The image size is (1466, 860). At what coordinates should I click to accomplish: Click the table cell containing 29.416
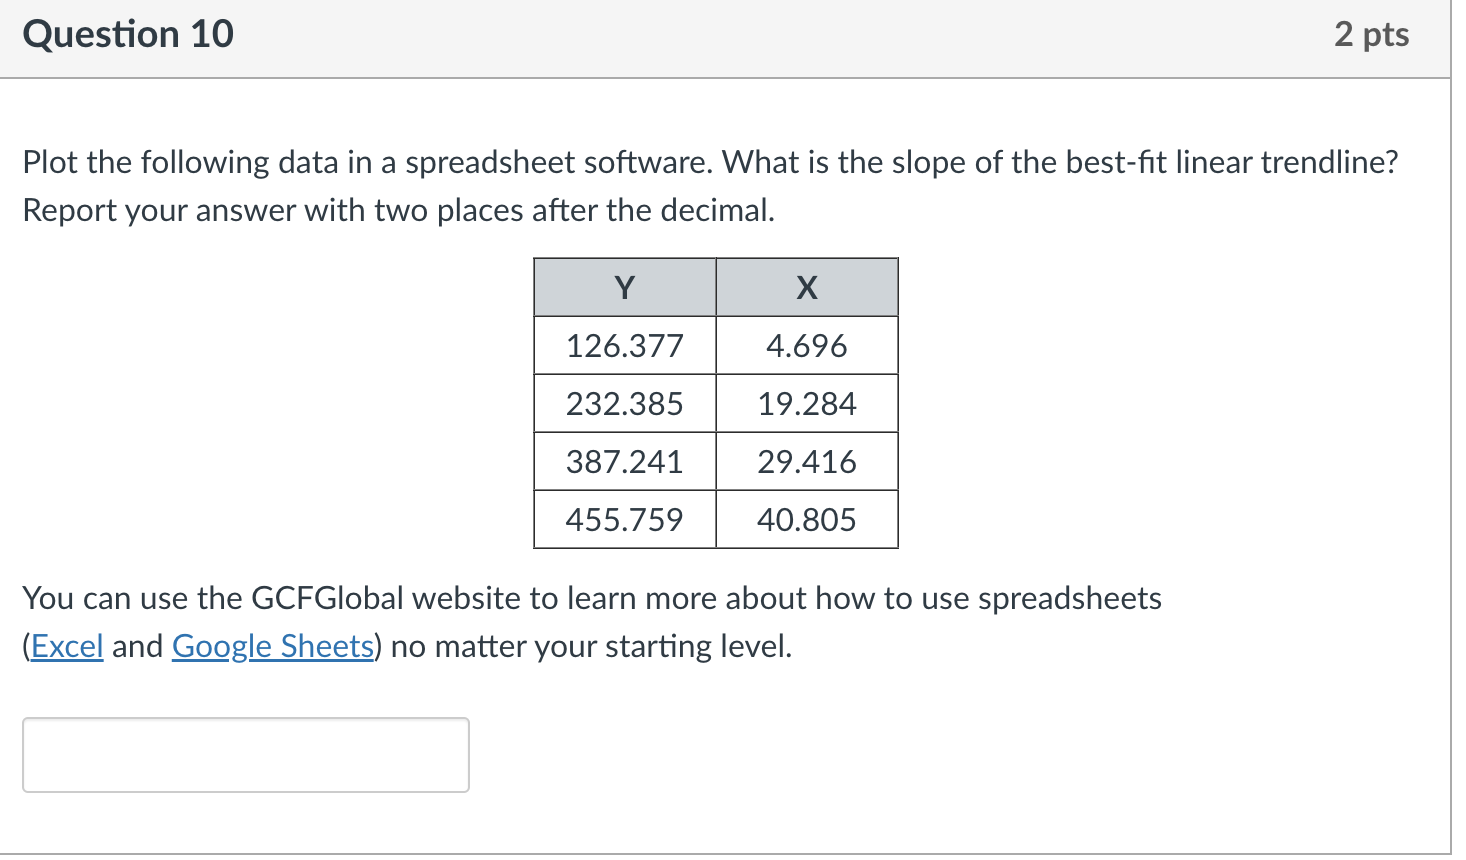pyautogui.click(x=806, y=461)
